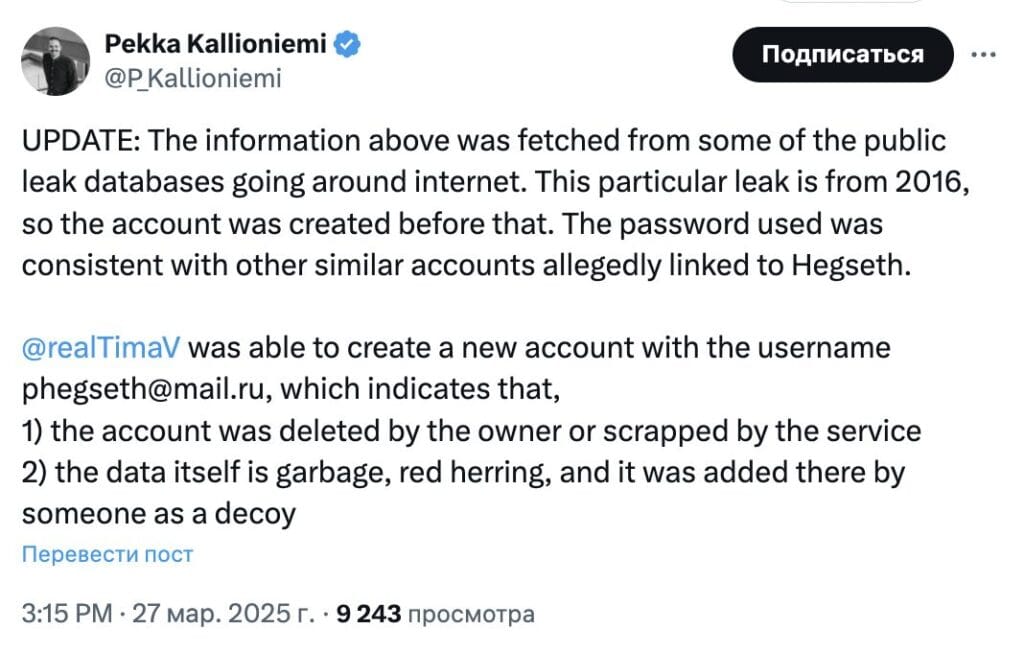Open Pekka Kallioniemi's profile avatar
1024x652 pixels.
click(56, 61)
